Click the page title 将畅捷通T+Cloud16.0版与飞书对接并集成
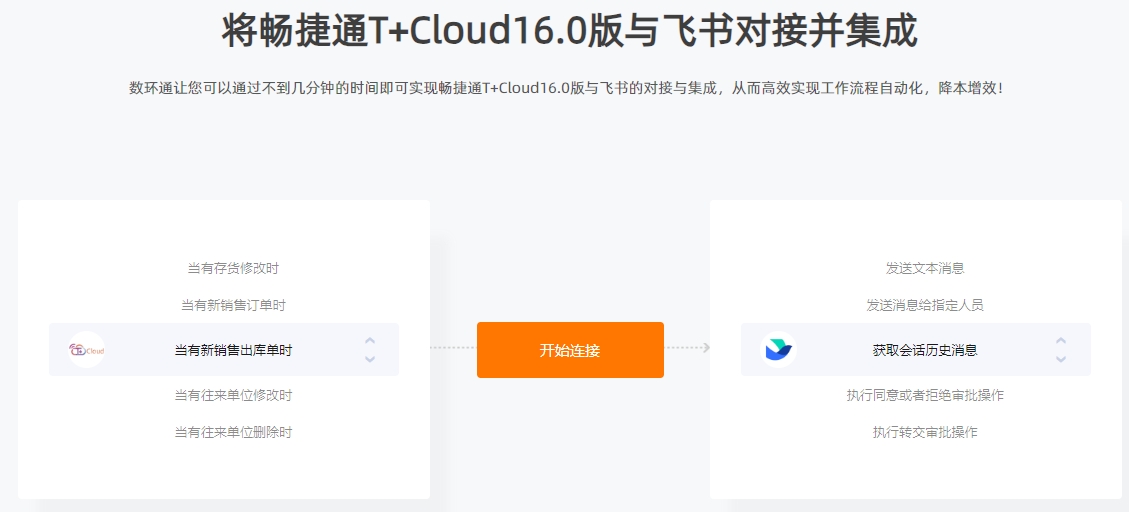Screen dimensions: 1129x512 point(570,31)
